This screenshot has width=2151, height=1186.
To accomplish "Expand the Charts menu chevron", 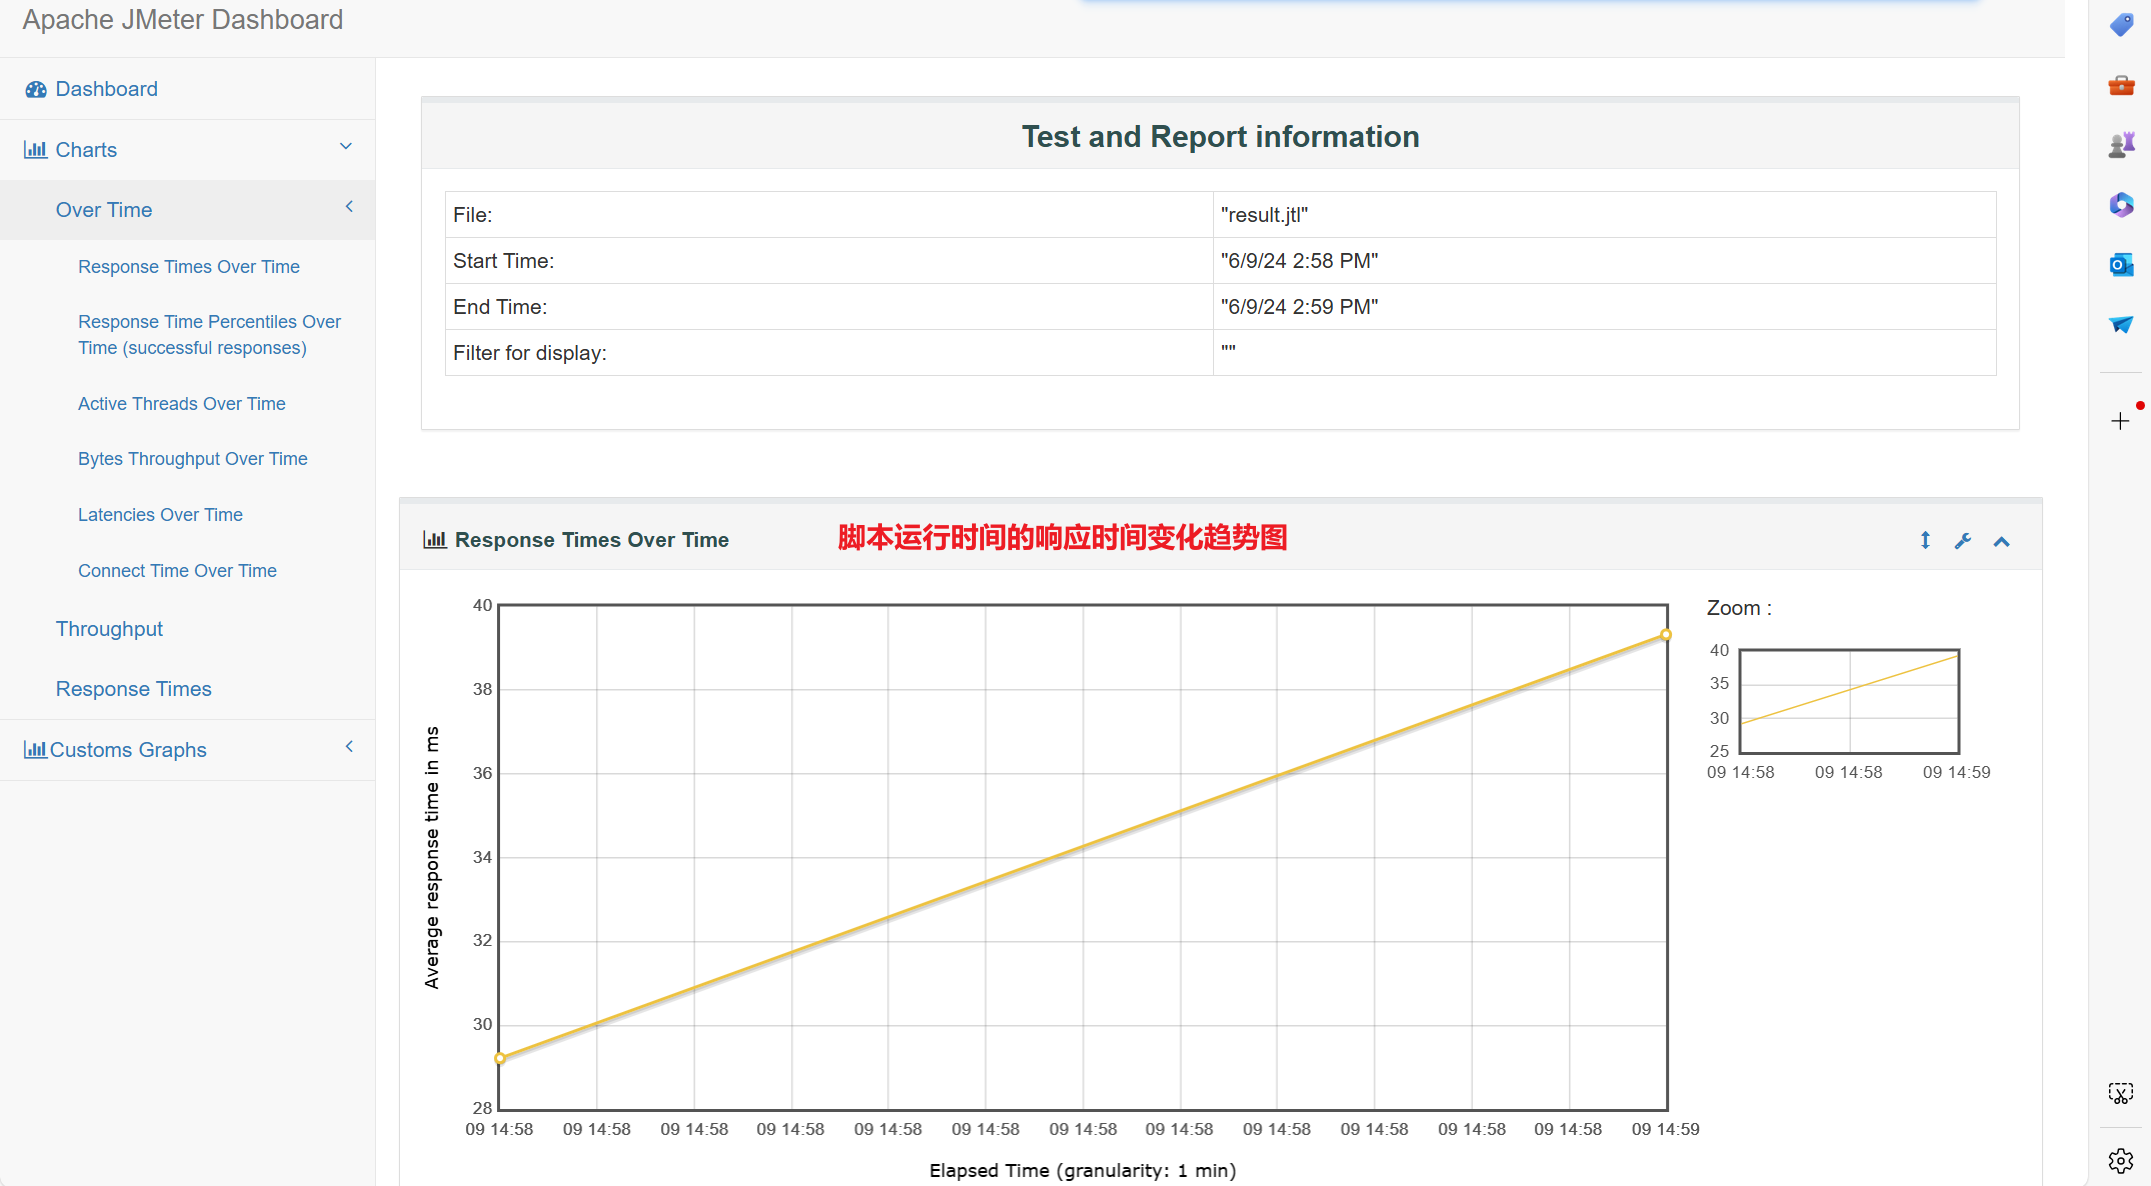I will pos(346,147).
